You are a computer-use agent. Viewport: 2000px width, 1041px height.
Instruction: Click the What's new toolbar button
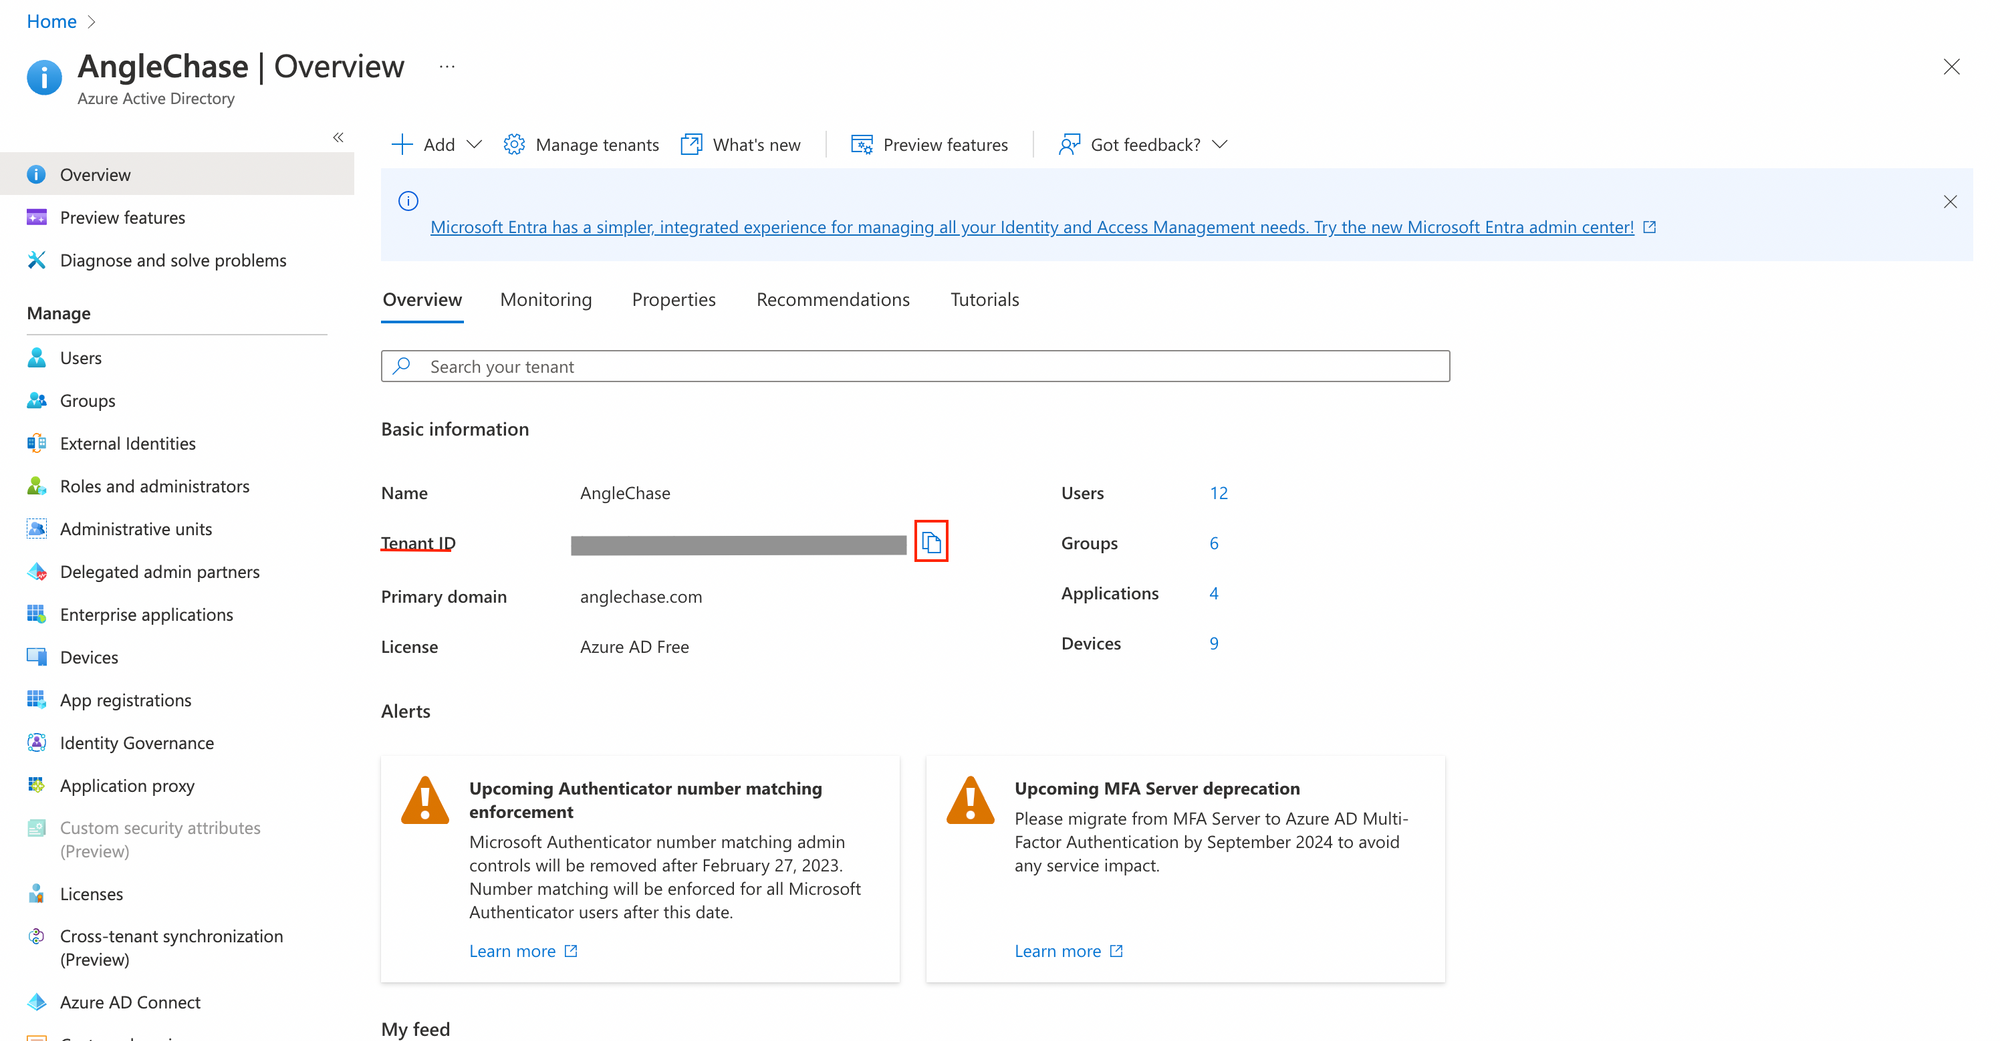pyautogui.click(x=741, y=145)
